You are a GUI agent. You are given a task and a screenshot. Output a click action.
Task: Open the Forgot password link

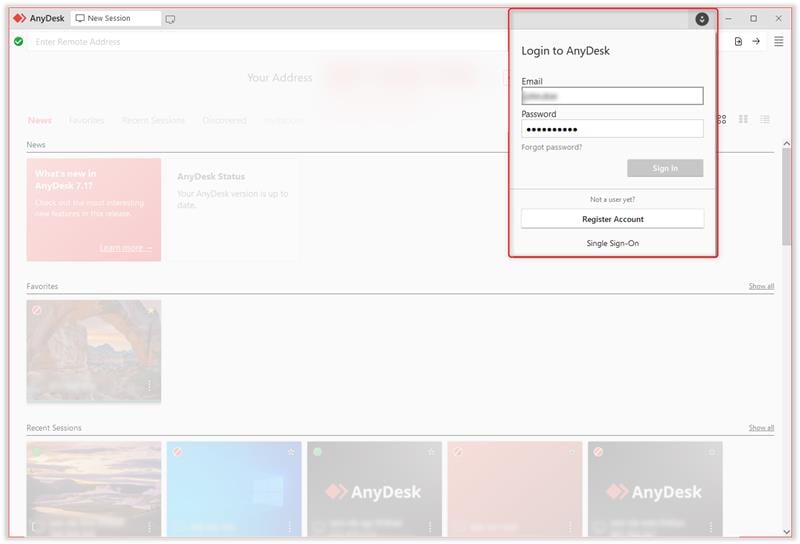(551, 147)
